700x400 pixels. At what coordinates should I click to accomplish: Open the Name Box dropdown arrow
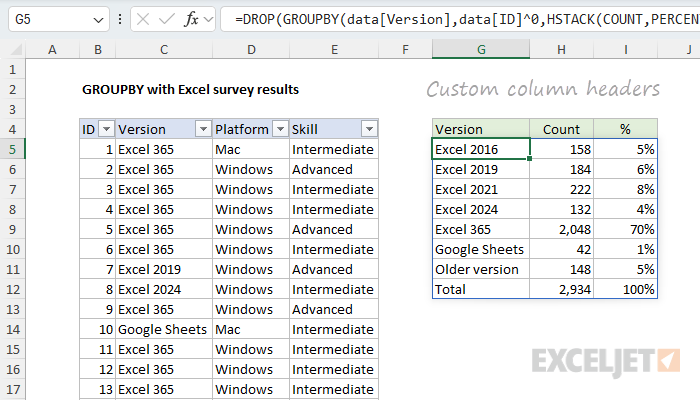pyautogui.click(x=98, y=20)
